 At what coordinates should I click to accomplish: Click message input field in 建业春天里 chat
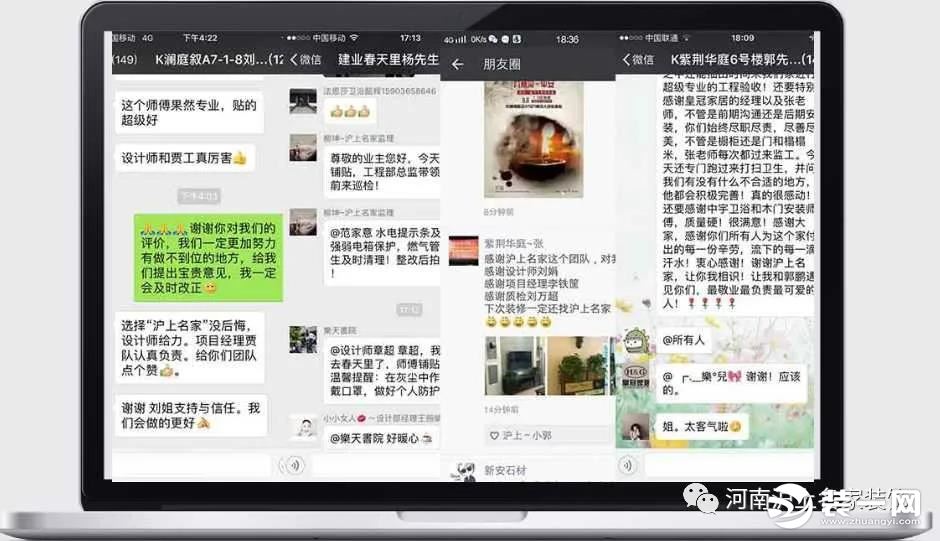tap(376, 465)
